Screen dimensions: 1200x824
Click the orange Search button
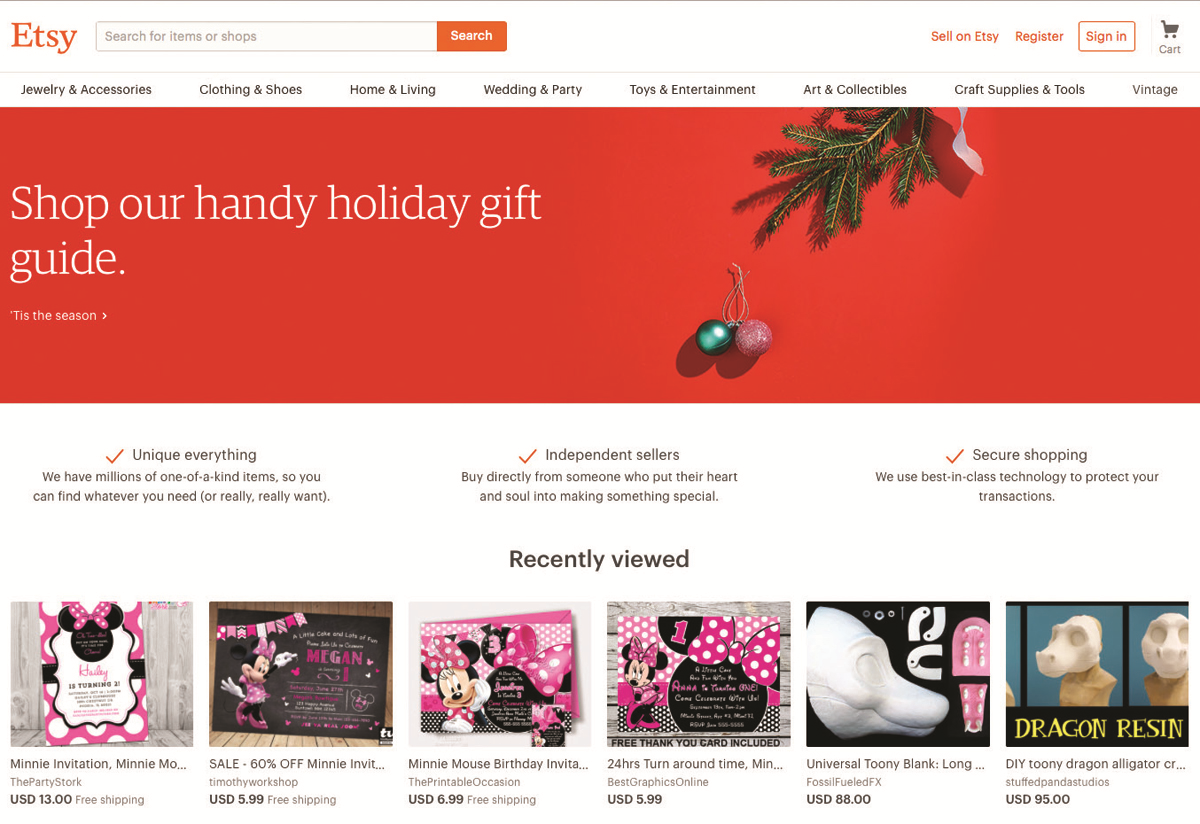click(471, 36)
